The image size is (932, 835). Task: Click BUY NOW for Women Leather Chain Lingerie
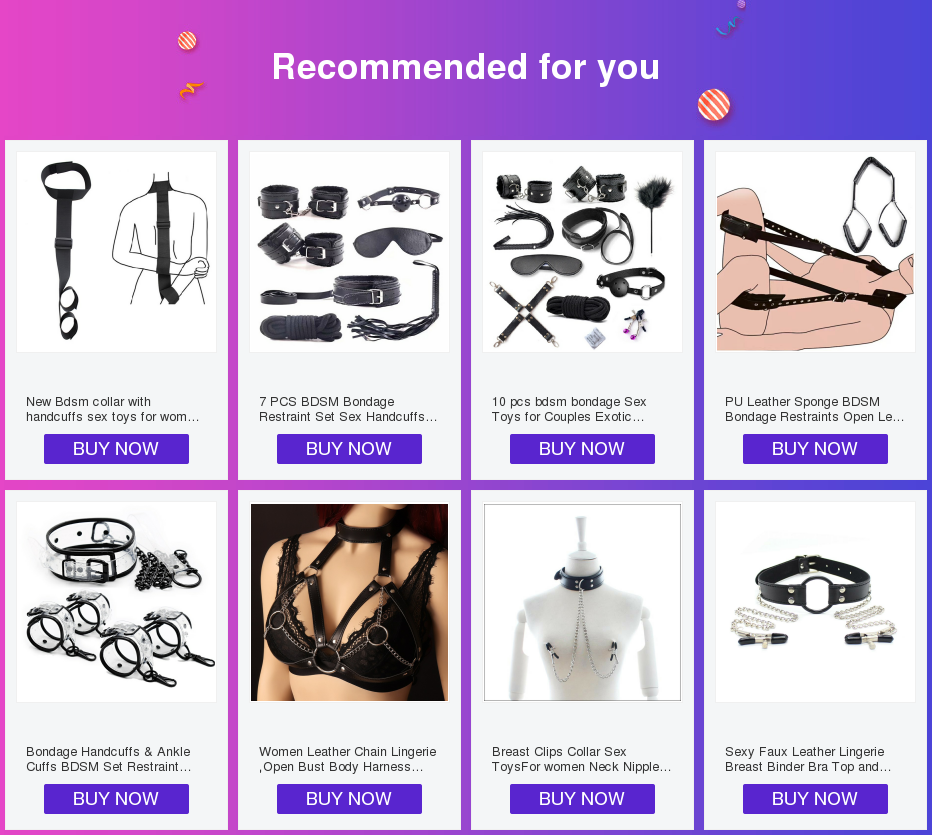(350, 799)
